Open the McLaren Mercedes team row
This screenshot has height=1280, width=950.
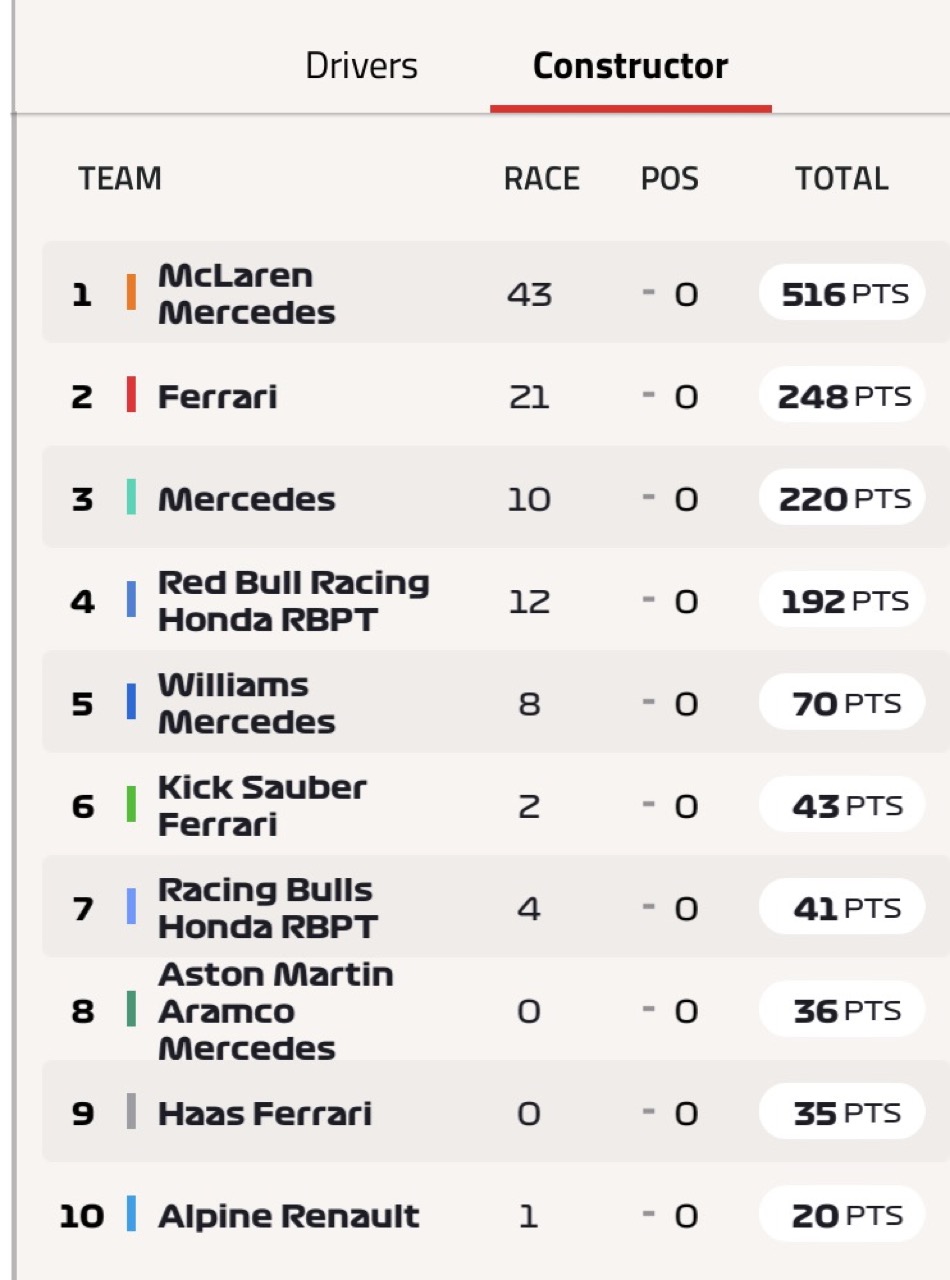click(495, 292)
